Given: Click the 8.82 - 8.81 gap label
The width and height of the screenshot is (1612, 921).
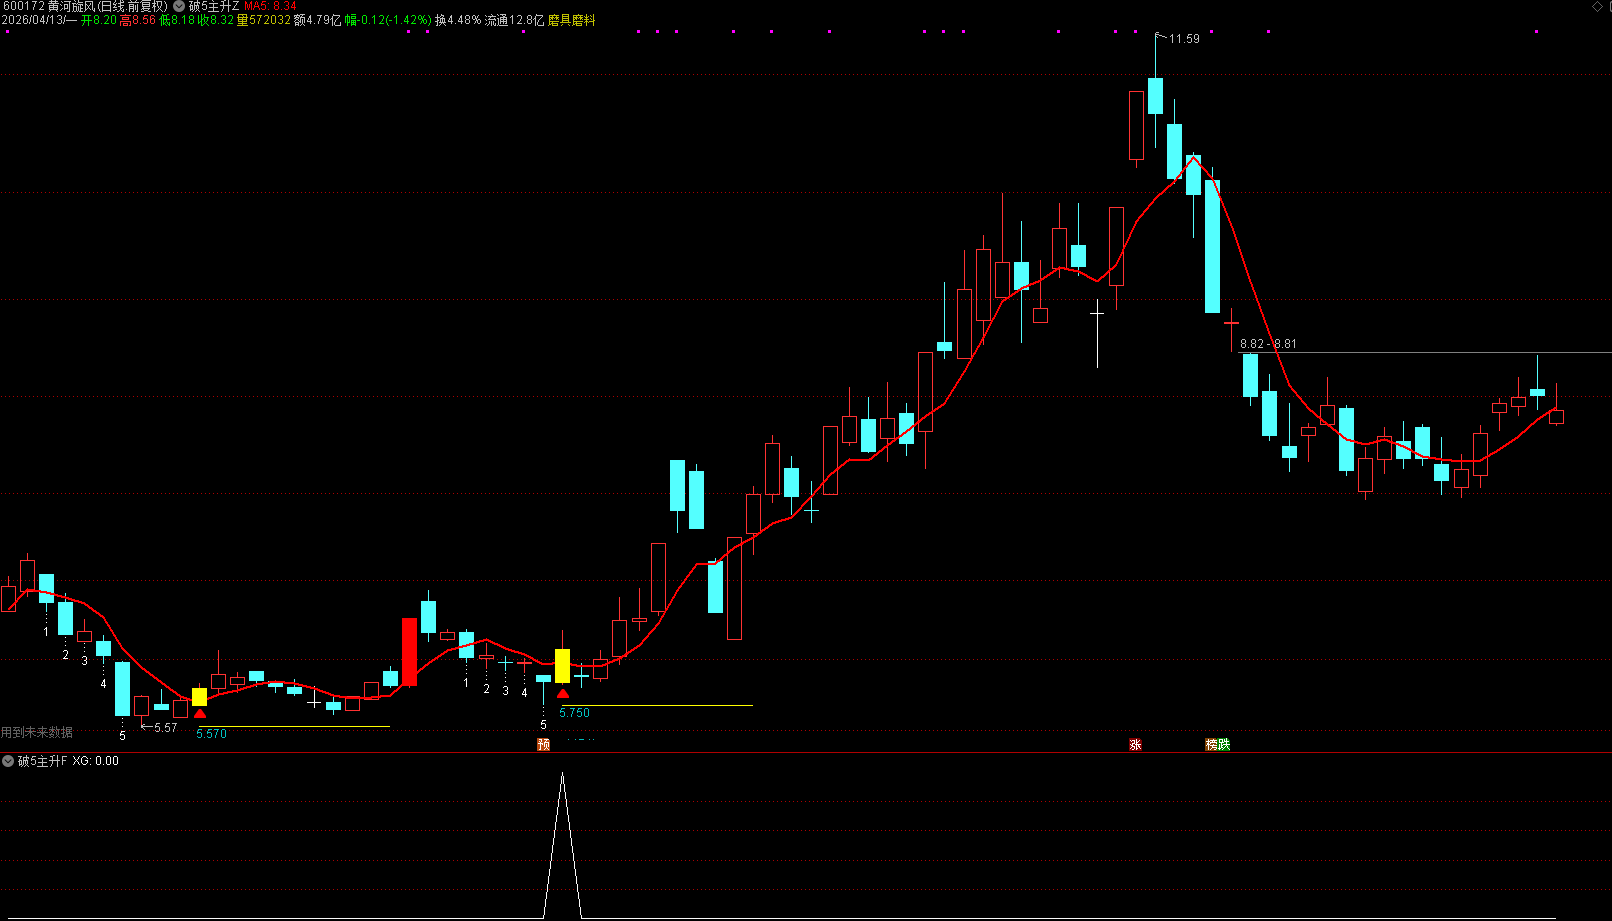Looking at the screenshot, I should coord(1268,344).
